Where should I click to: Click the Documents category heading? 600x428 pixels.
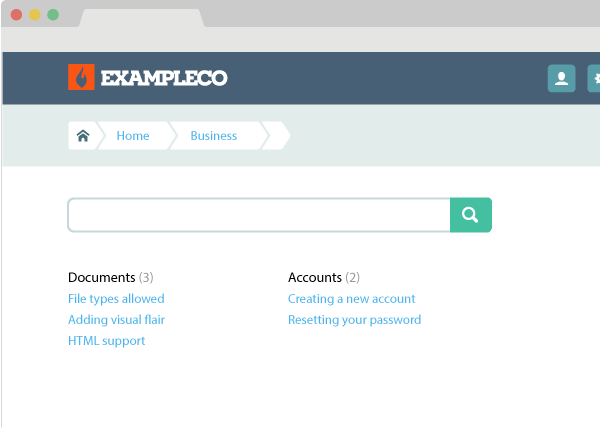[101, 277]
